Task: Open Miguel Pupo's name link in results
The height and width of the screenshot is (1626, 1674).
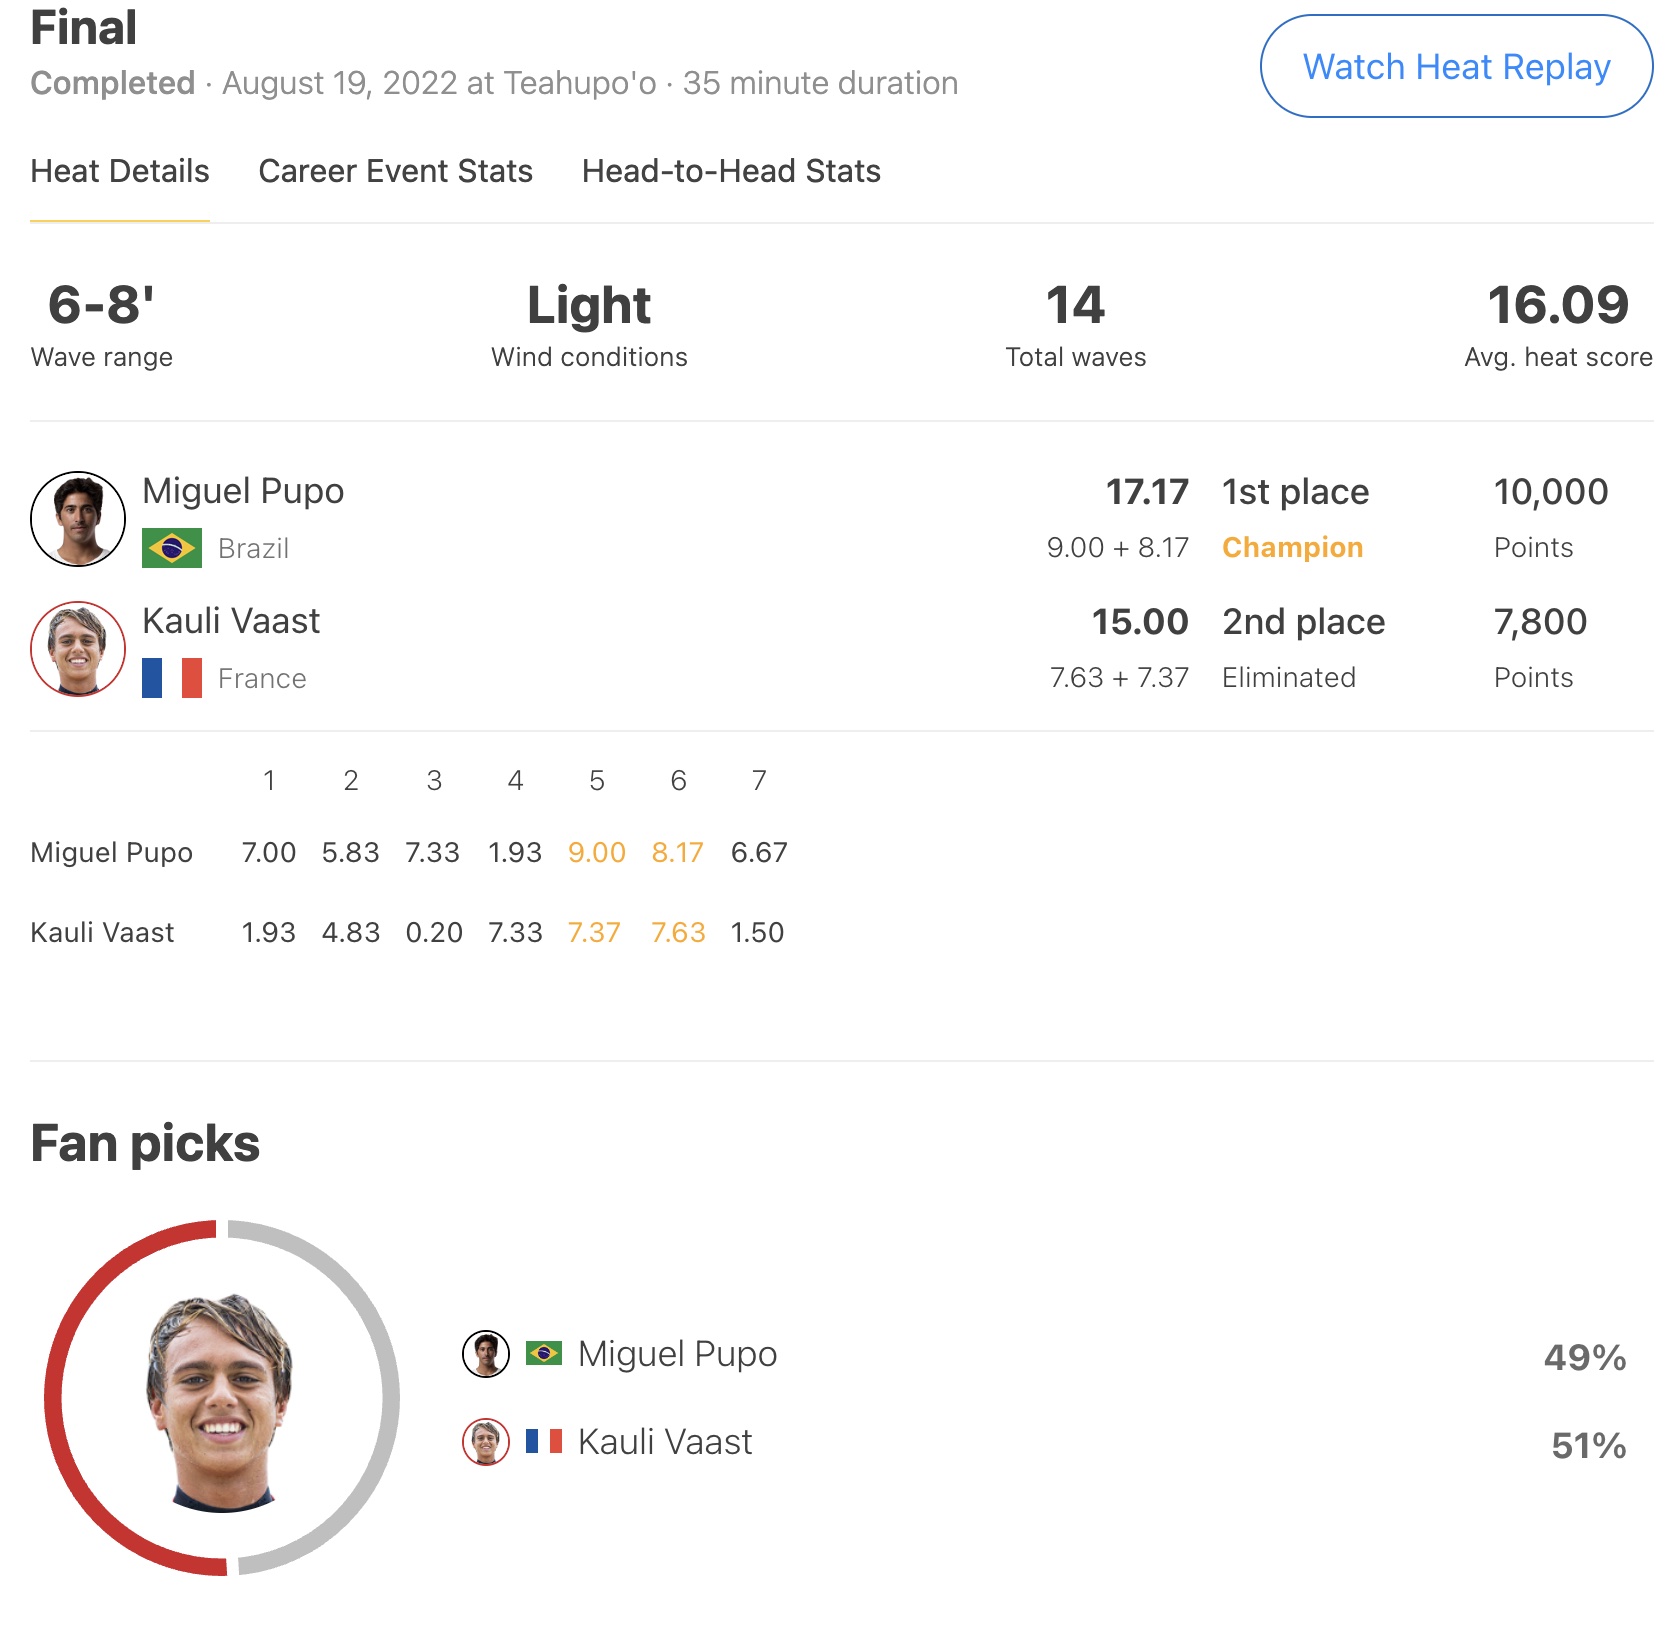Action: [x=243, y=491]
